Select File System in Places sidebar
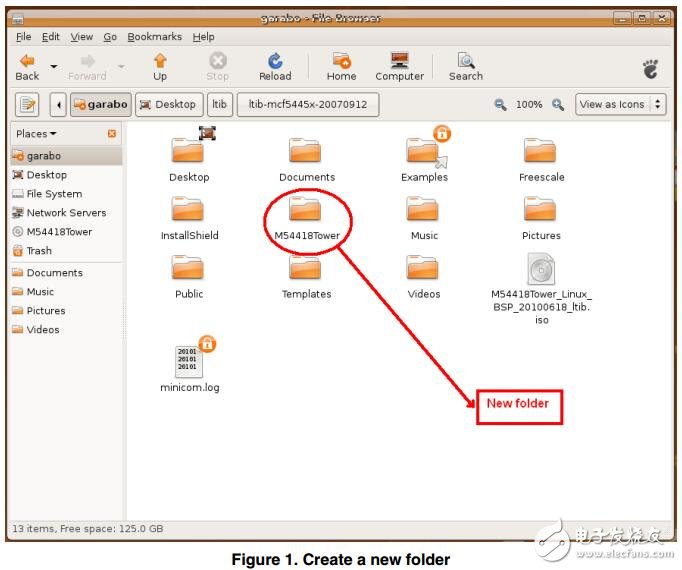 click(x=54, y=194)
